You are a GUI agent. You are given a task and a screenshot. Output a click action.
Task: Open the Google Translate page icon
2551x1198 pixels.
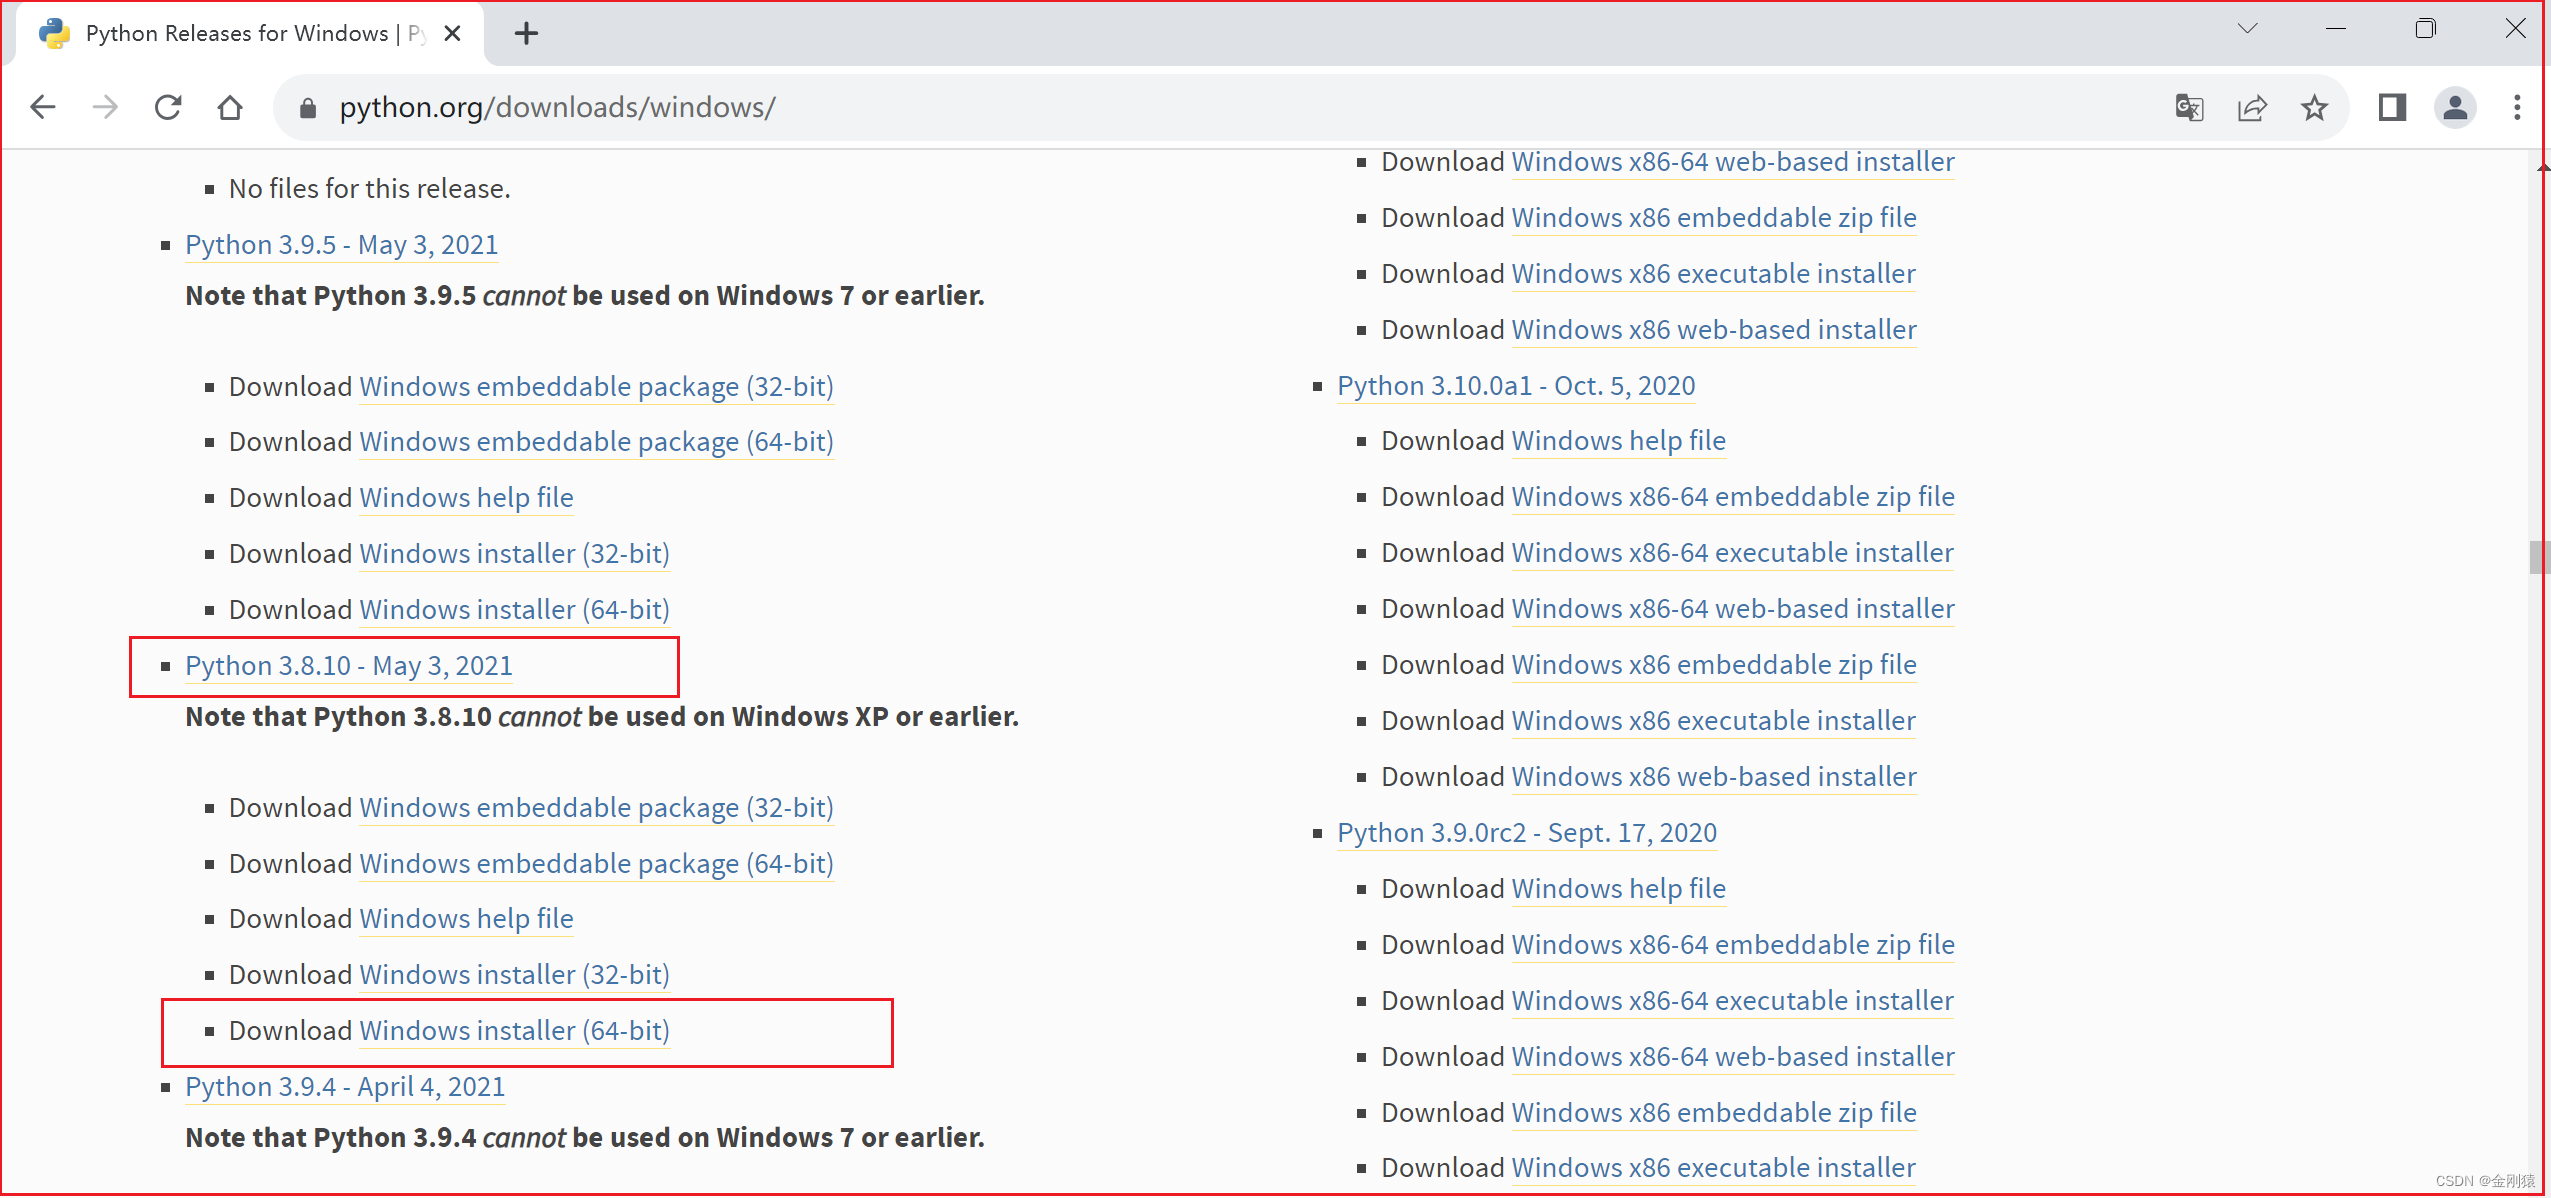tap(2189, 107)
